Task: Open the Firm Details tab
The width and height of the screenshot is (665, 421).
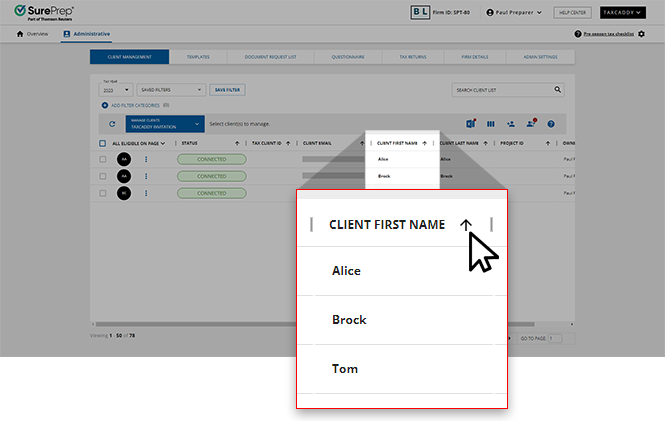Action: click(475, 57)
